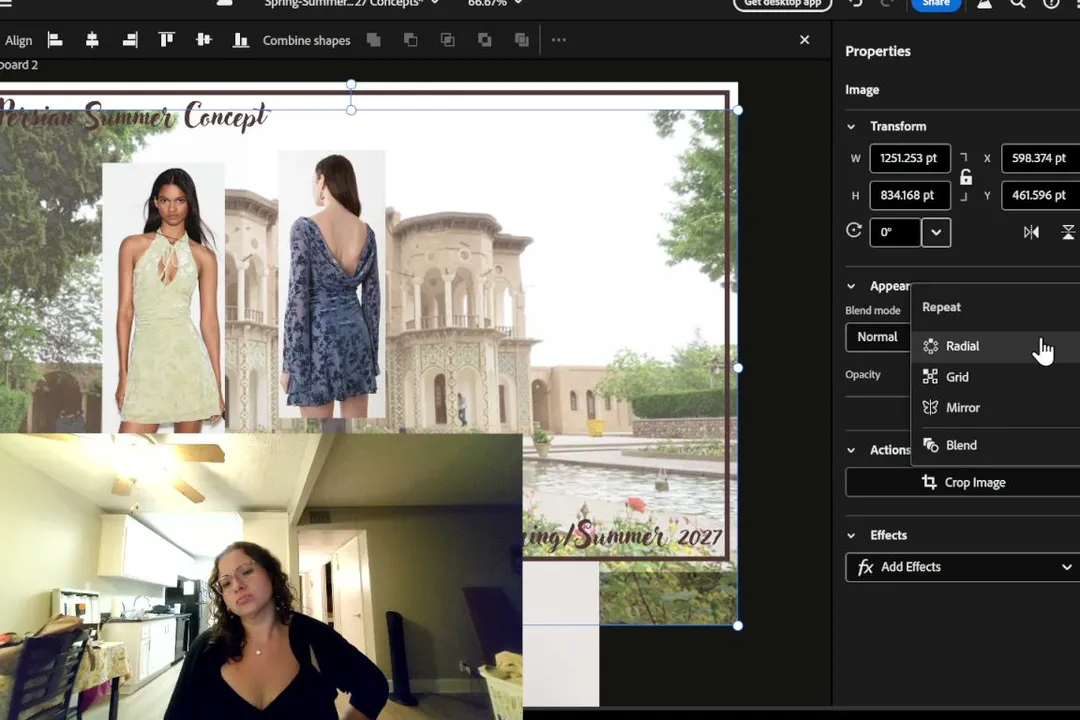Click the fourth Combine shapes icon (Exclude)

pos(485,40)
